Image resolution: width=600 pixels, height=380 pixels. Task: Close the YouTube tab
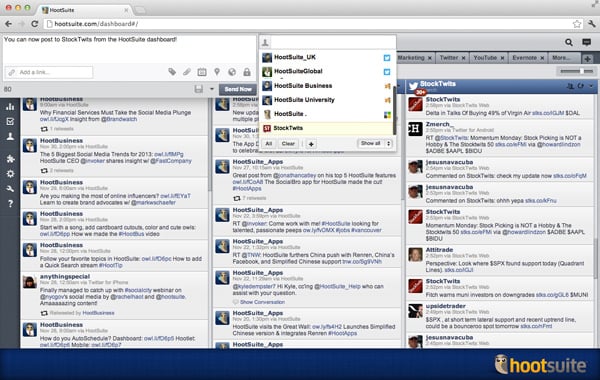[502, 58]
